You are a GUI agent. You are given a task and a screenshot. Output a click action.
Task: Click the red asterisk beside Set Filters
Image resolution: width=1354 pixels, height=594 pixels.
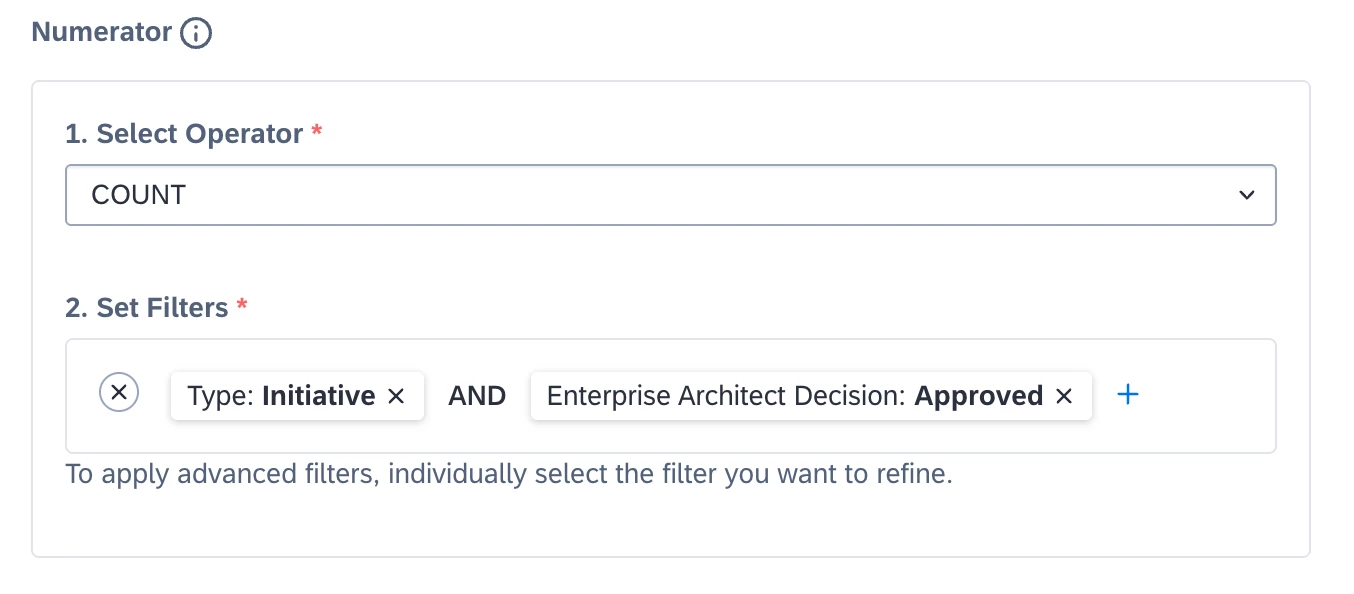pos(242,305)
